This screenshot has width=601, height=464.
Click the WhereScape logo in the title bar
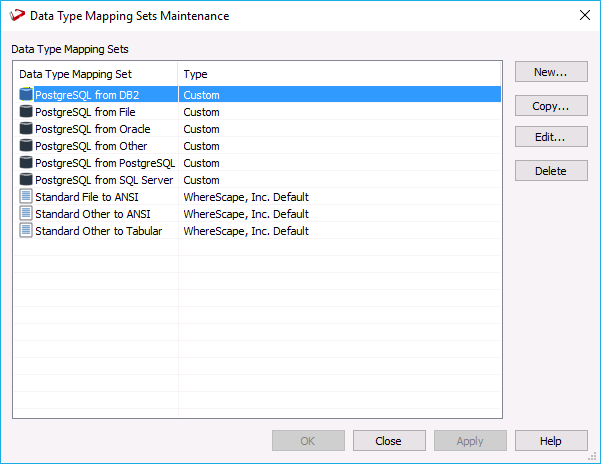click(16, 16)
